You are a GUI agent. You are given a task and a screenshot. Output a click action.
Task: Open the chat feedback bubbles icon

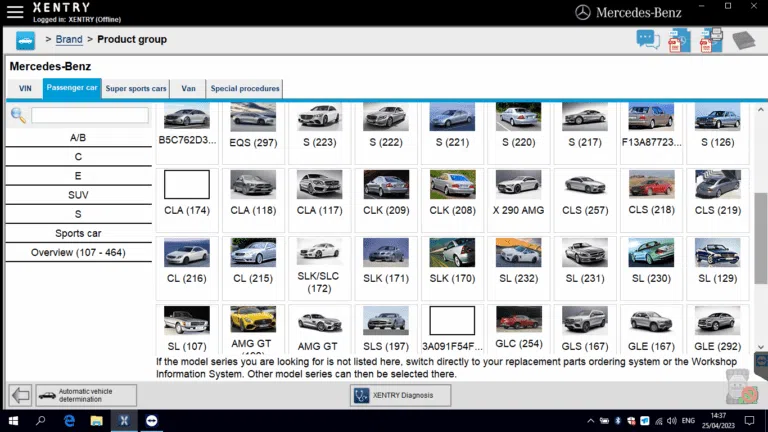pyautogui.click(x=648, y=40)
